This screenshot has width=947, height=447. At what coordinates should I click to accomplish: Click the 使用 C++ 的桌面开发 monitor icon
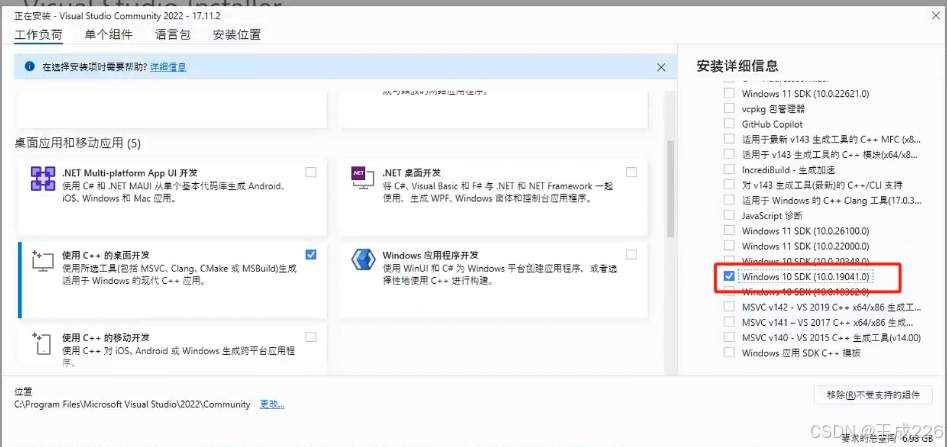pos(43,261)
